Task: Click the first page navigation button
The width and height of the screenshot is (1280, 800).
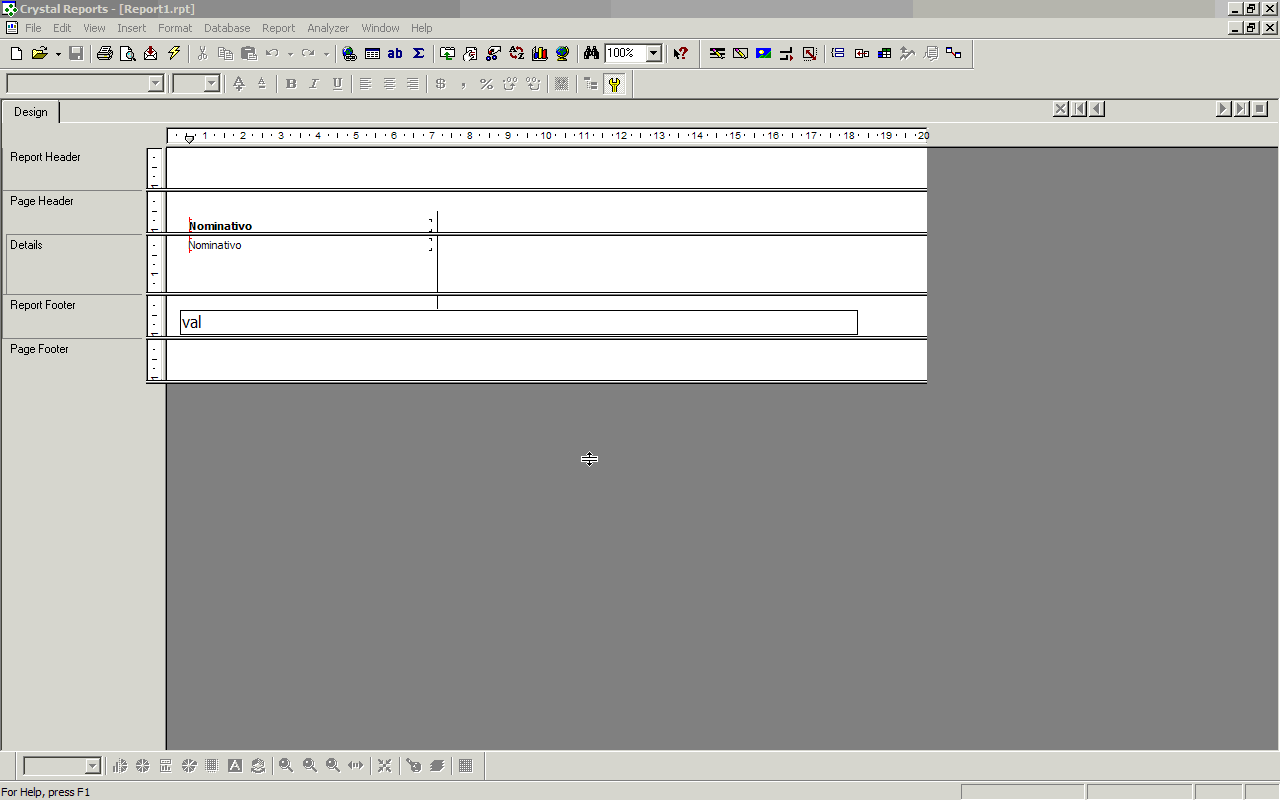Action: [1079, 109]
